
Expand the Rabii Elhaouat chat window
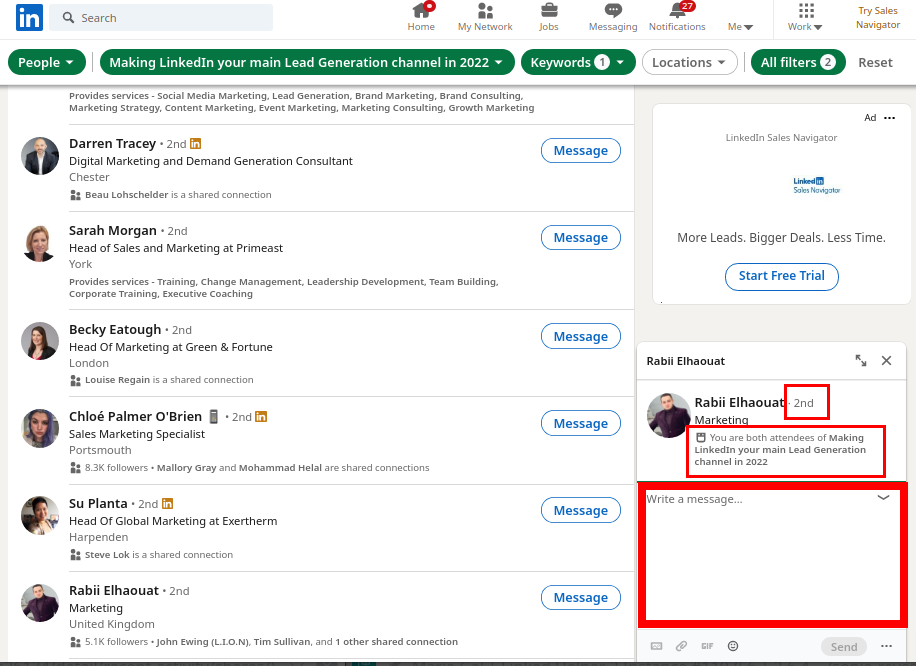861,360
